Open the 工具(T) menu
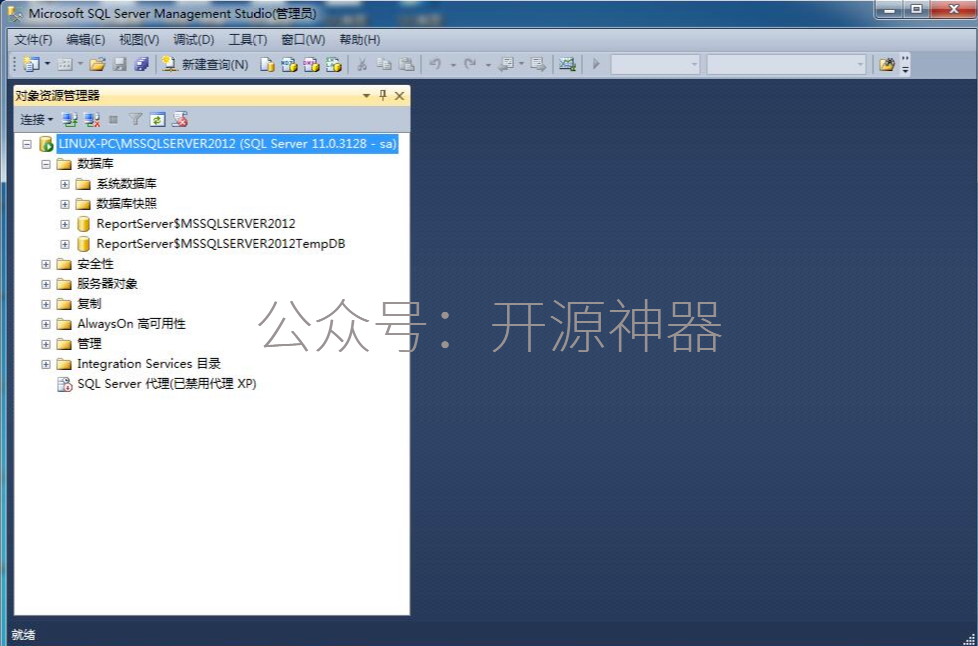This screenshot has width=978, height=646. 248,40
